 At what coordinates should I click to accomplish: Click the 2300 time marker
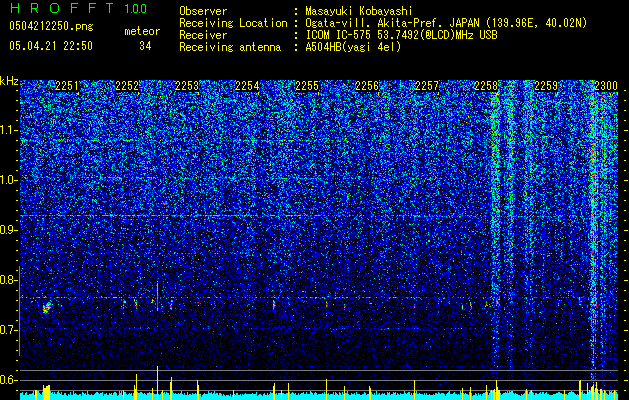[606, 86]
